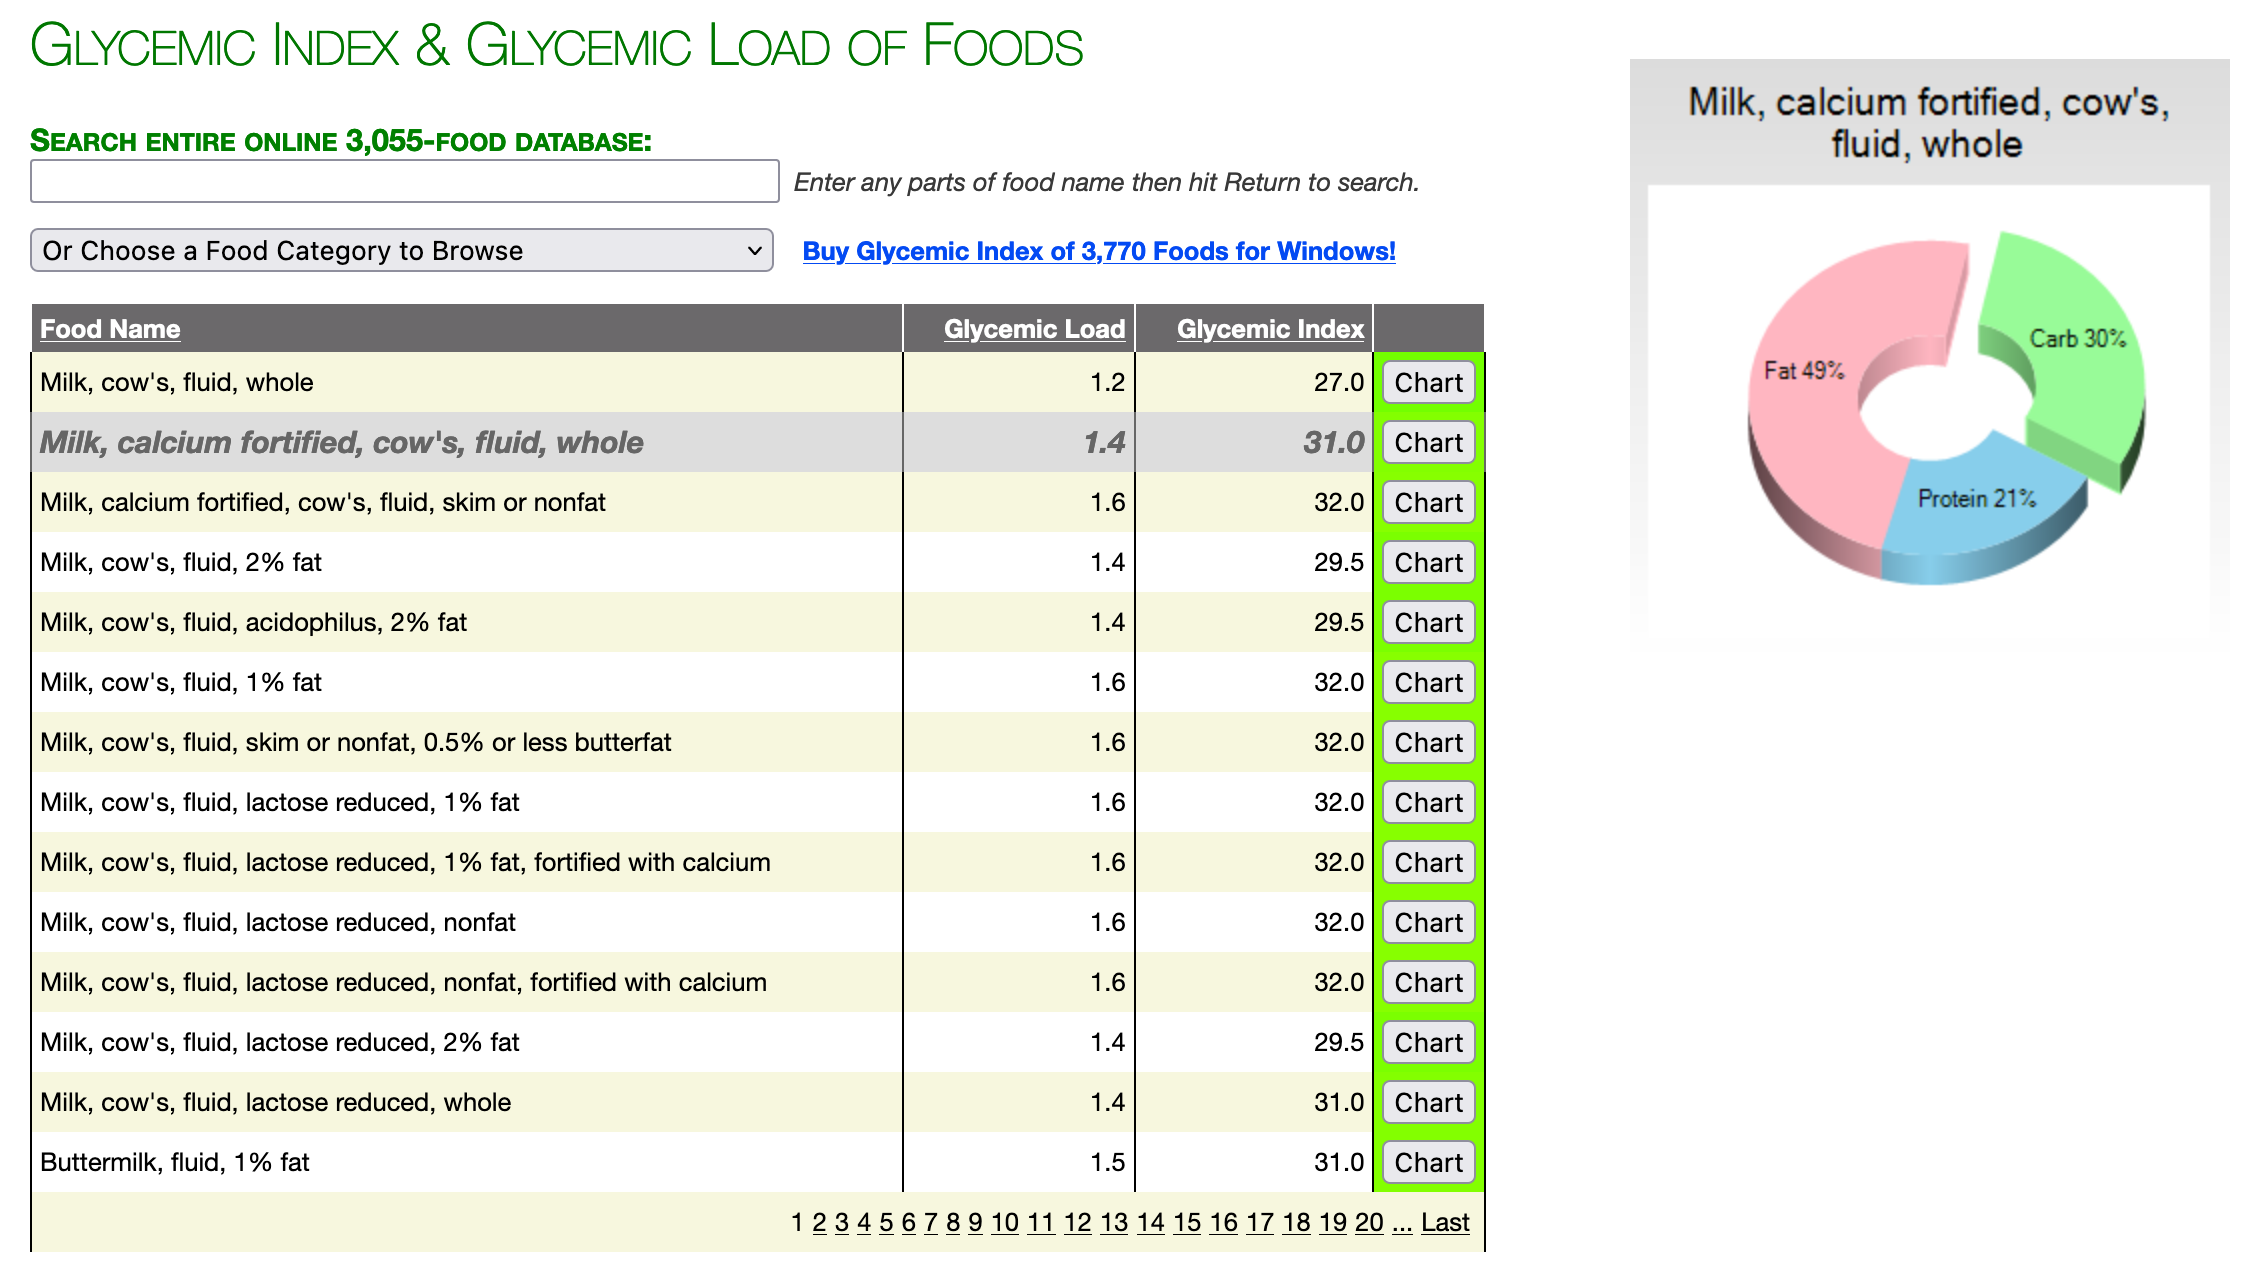Click Chart button for Milk, cow's, fluid, whole
Viewport: 2260px width, 1278px height.
1428,382
